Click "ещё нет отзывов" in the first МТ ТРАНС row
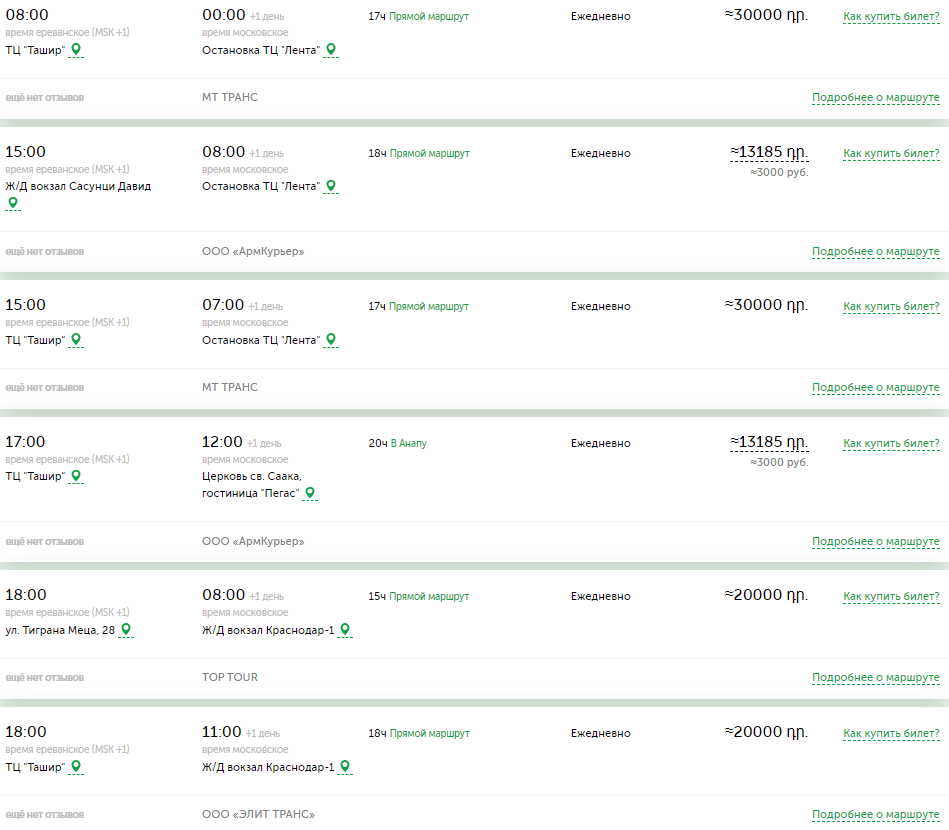949x830 pixels. pyautogui.click(x=45, y=97)
